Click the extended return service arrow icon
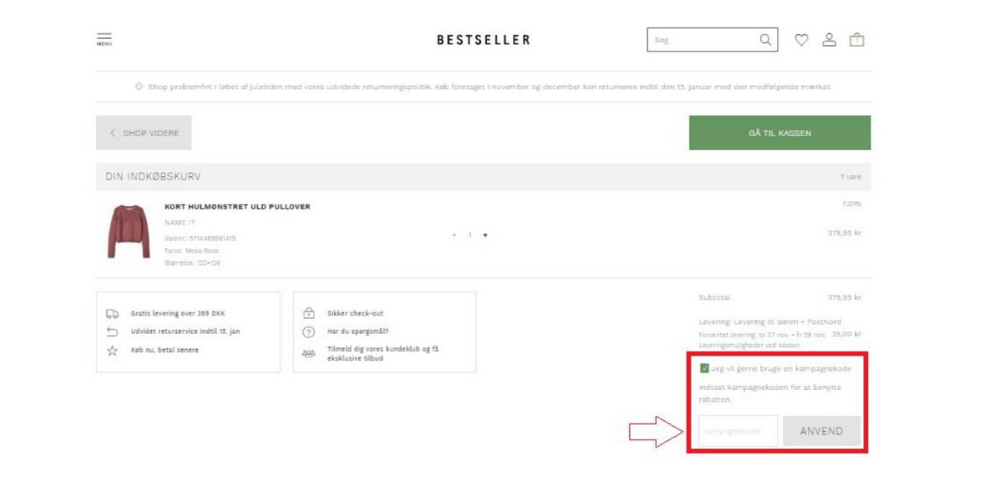 113,332
